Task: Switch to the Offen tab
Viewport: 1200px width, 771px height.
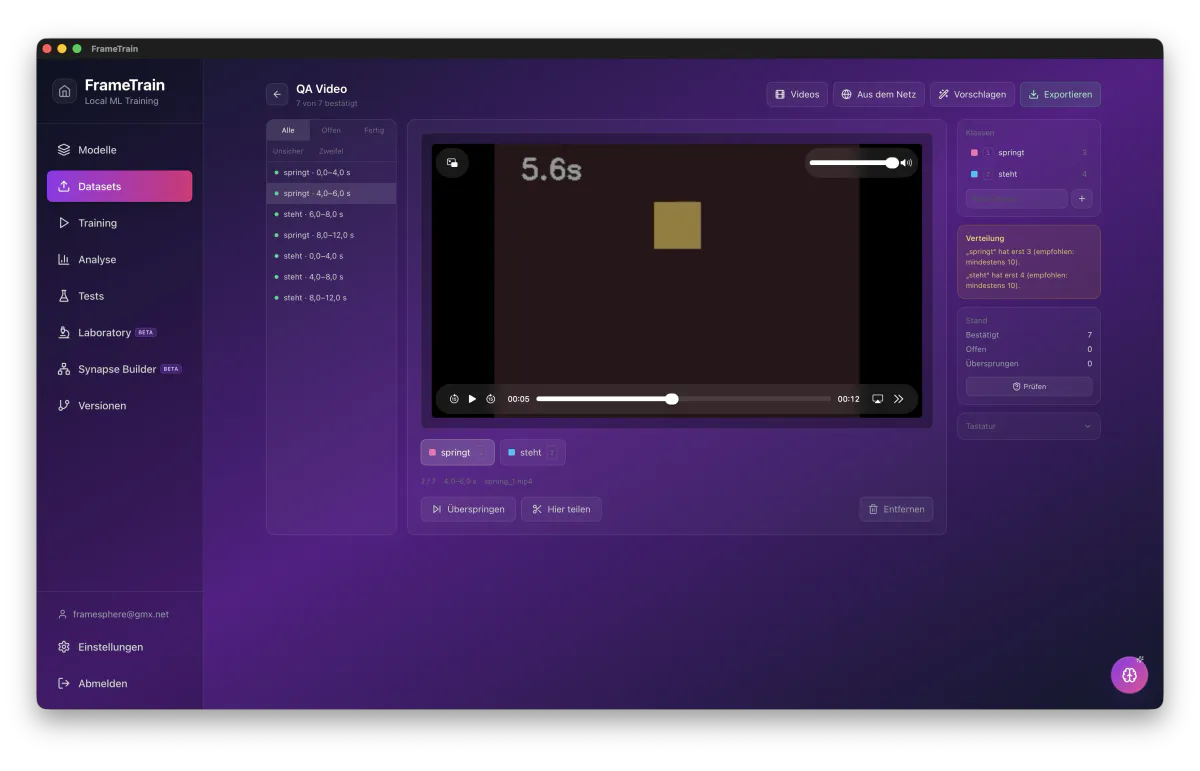Action: pos(331,130)
